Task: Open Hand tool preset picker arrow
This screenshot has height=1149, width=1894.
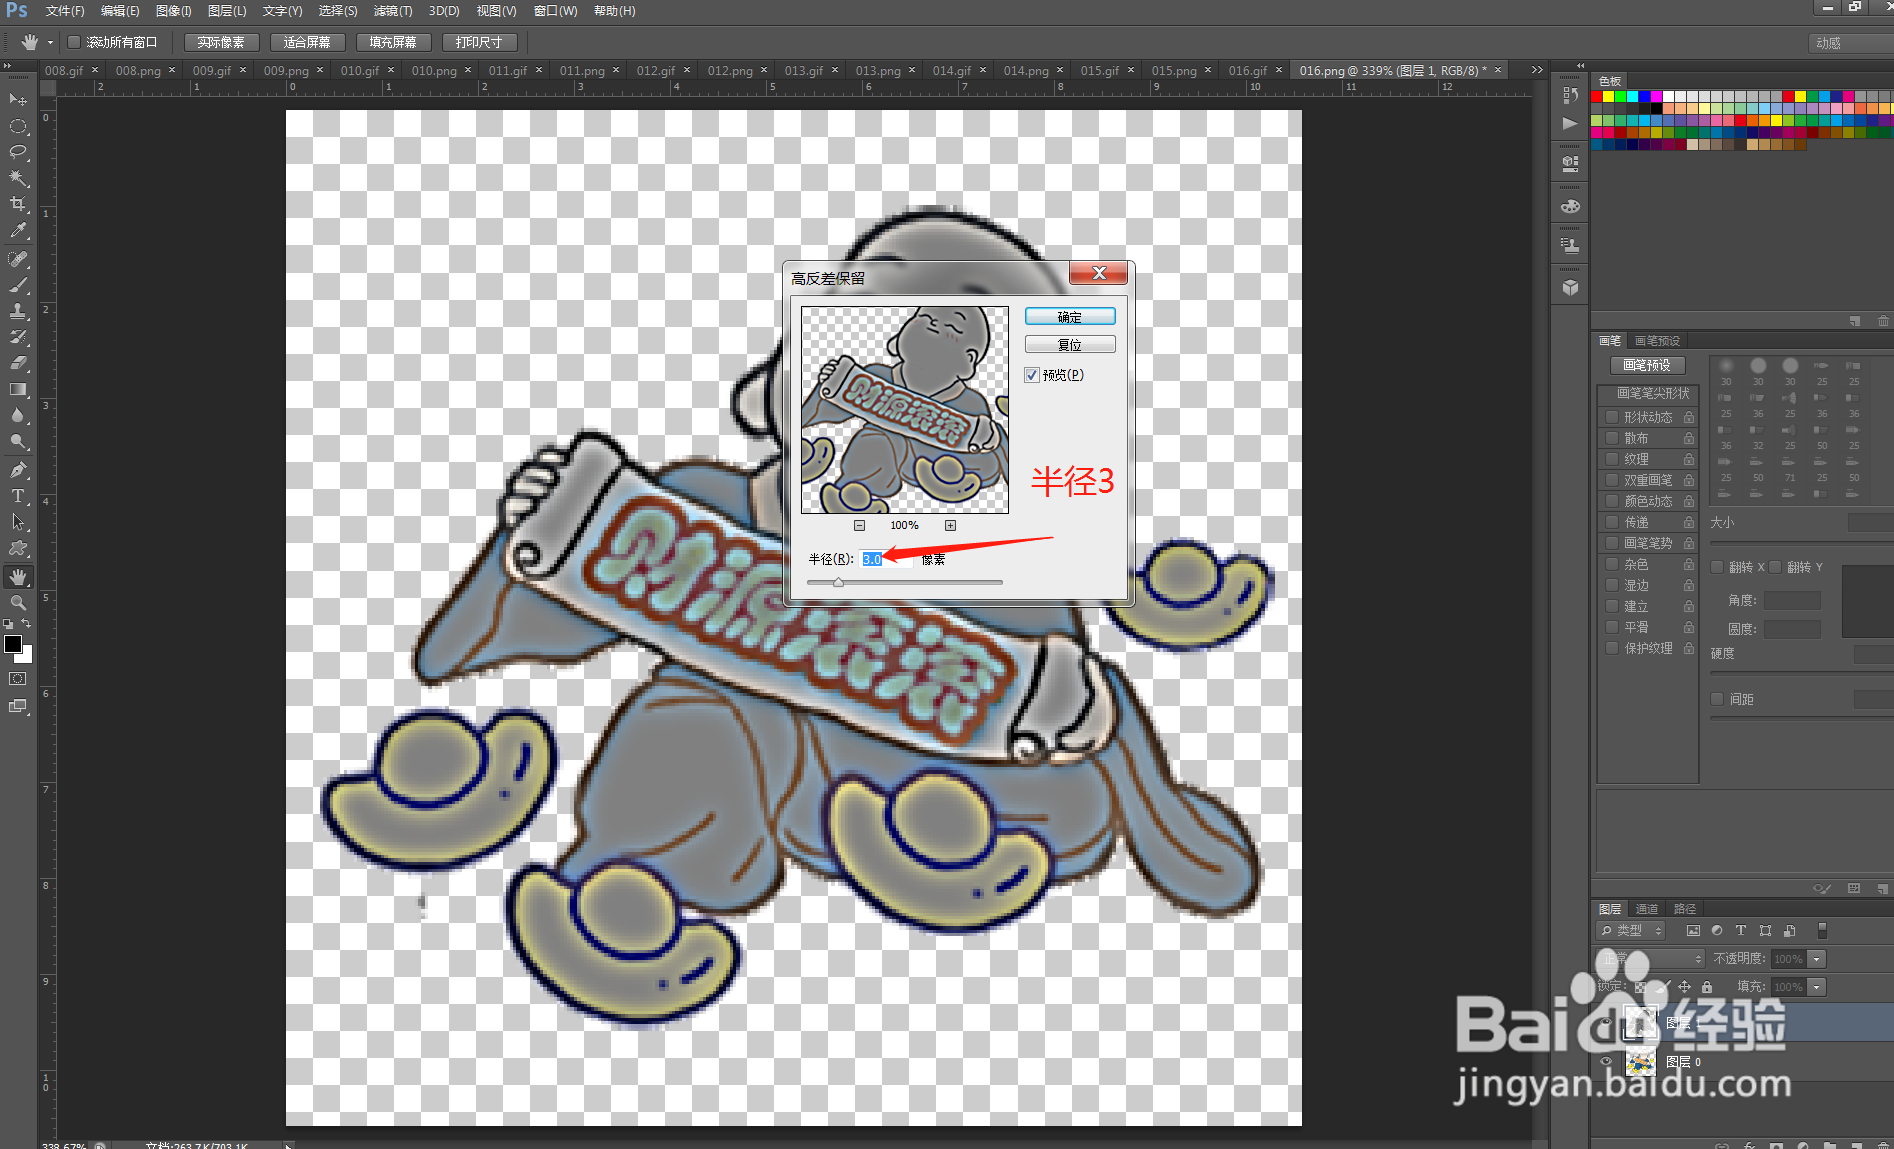Action: click(x=50, y=42)
